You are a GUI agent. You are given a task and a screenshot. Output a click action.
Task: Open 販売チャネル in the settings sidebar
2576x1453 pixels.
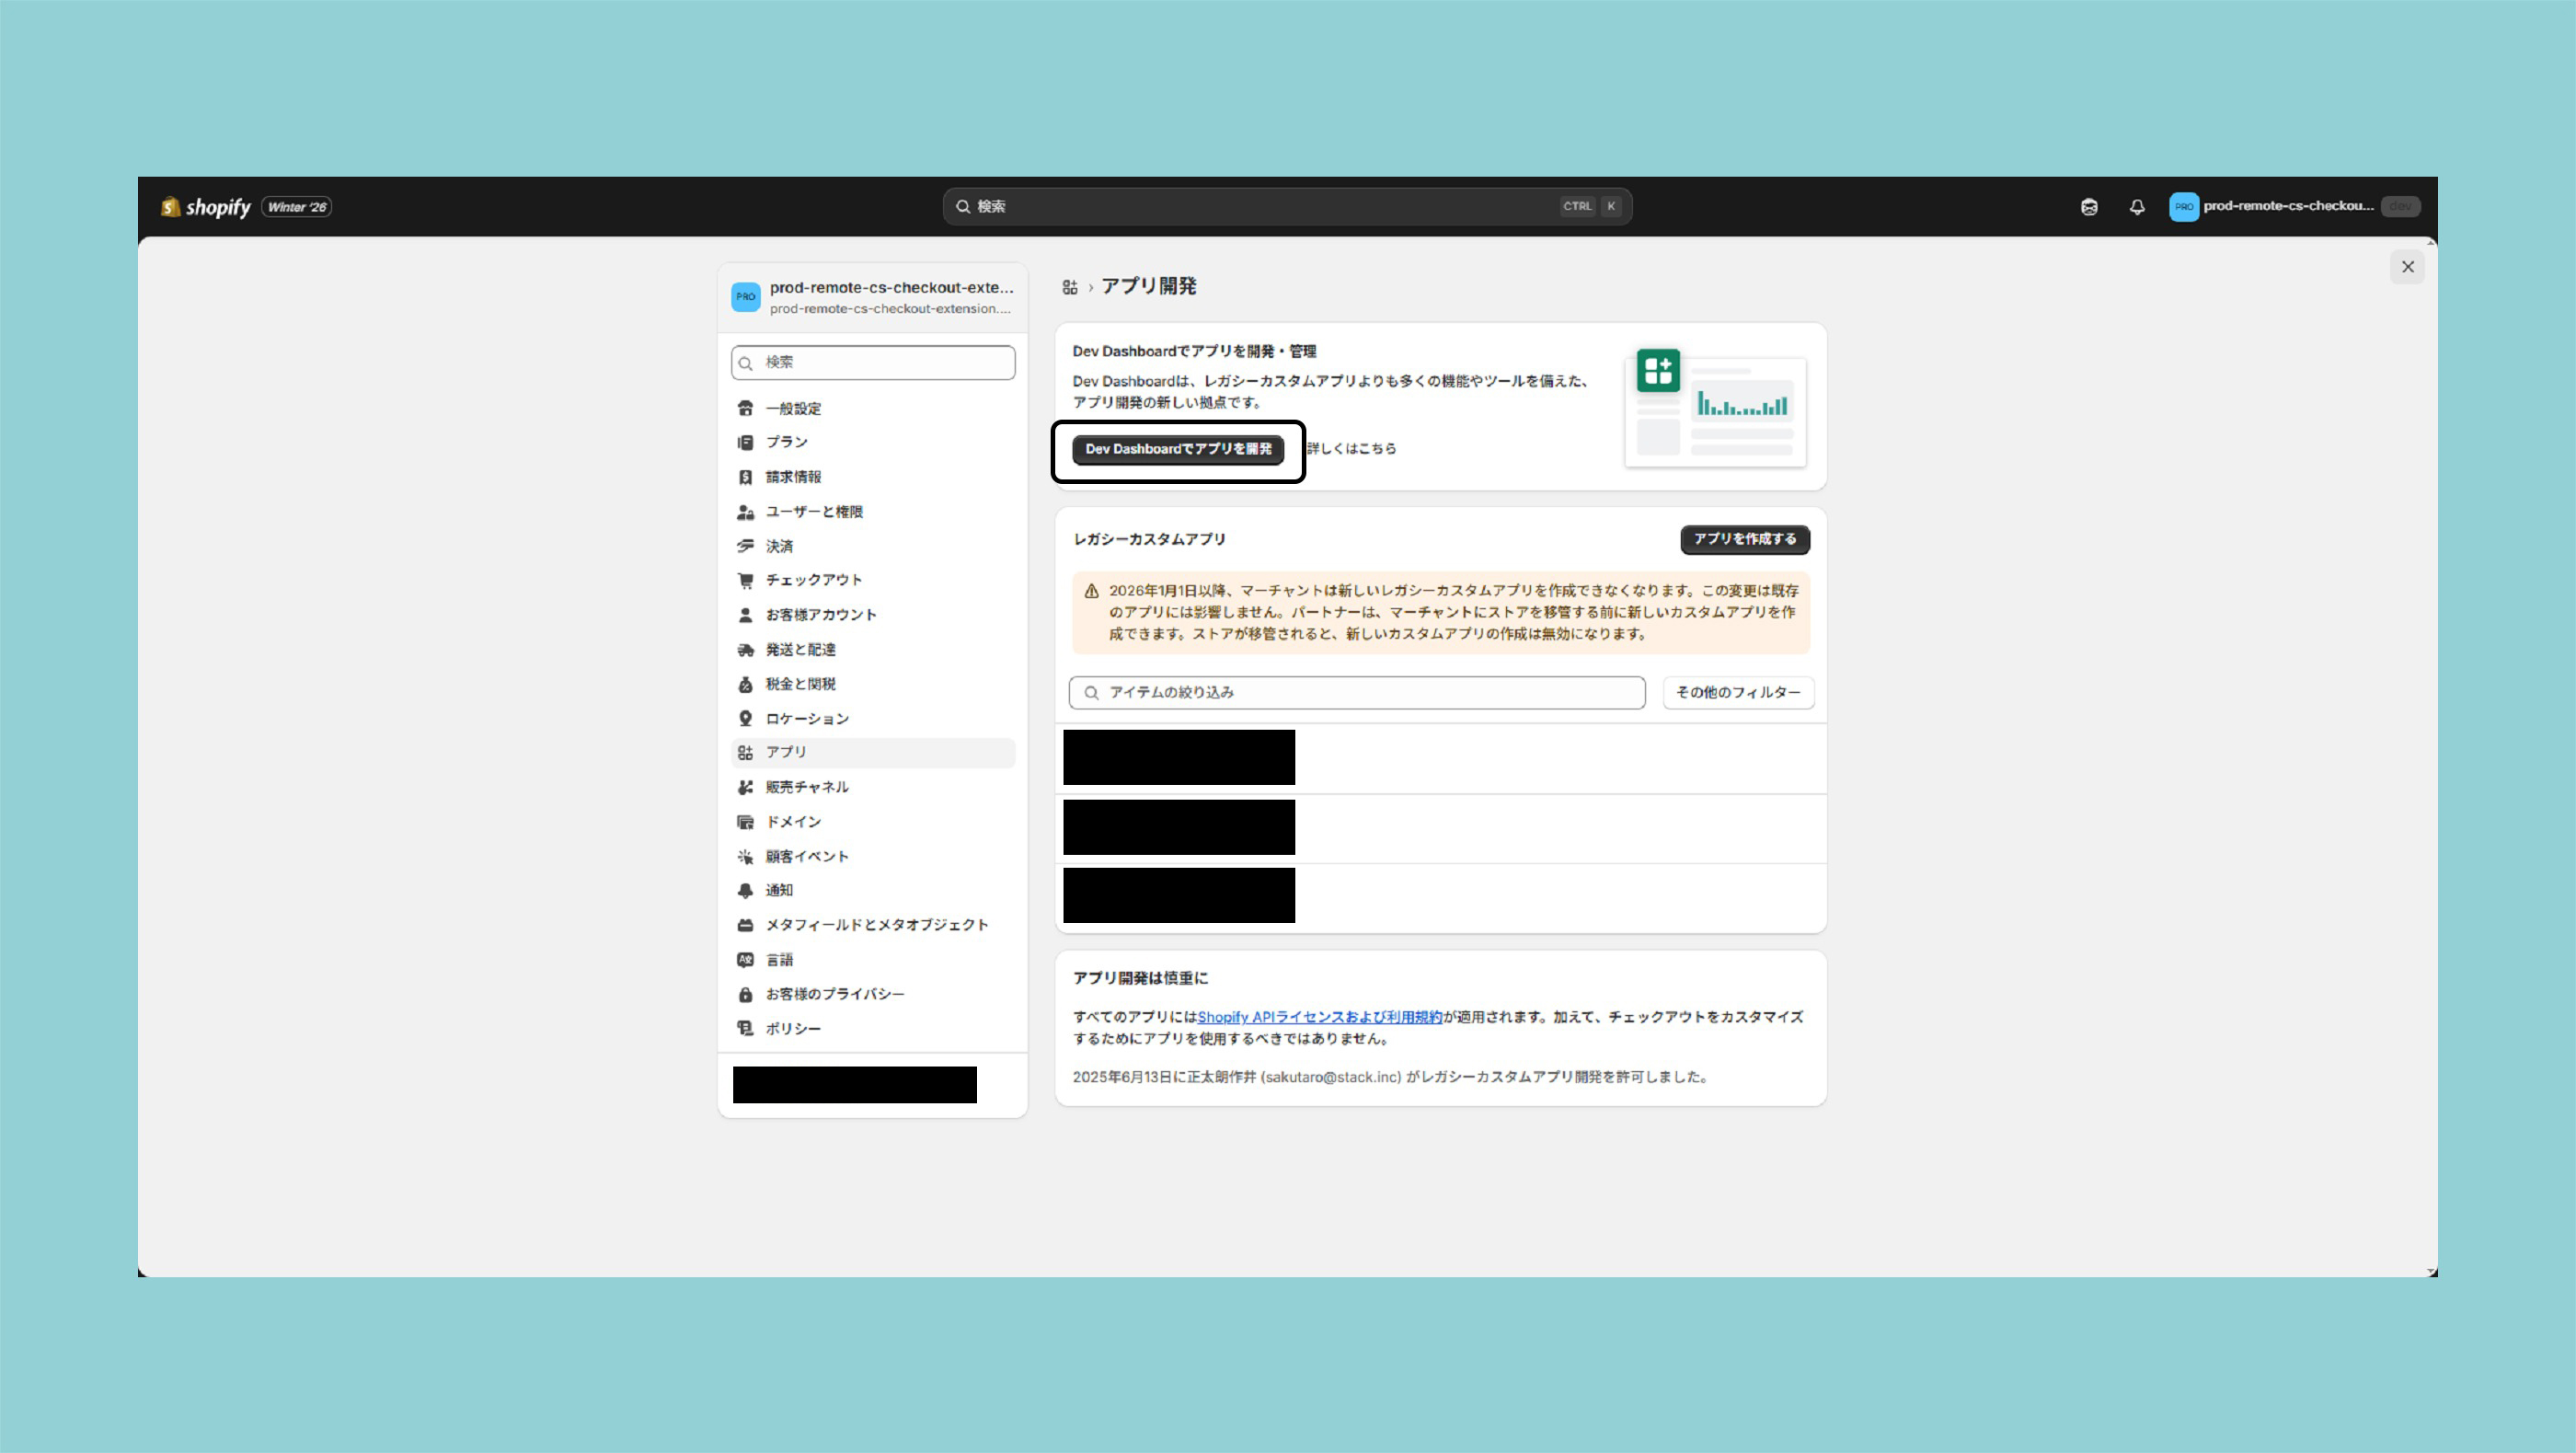coord(806,787)
